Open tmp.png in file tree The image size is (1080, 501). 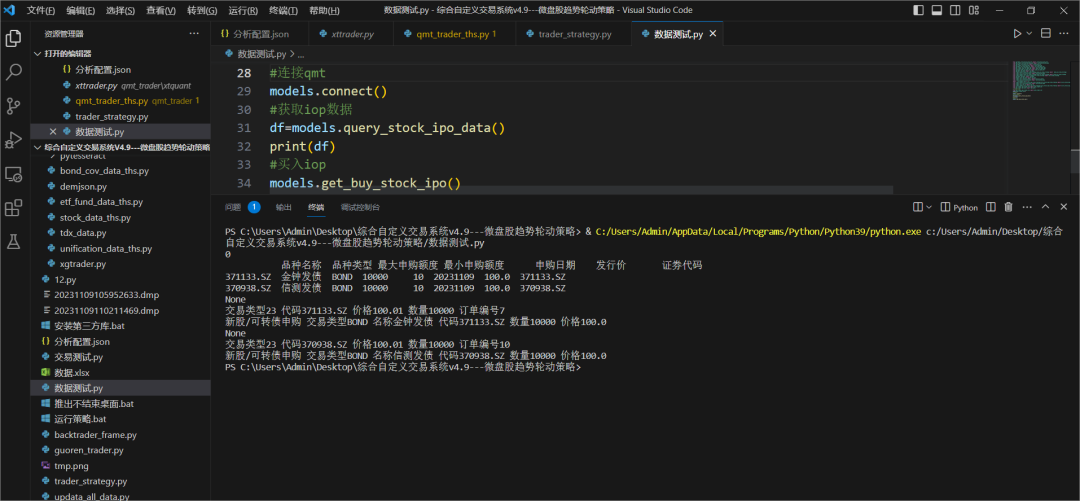coord(121,466)
